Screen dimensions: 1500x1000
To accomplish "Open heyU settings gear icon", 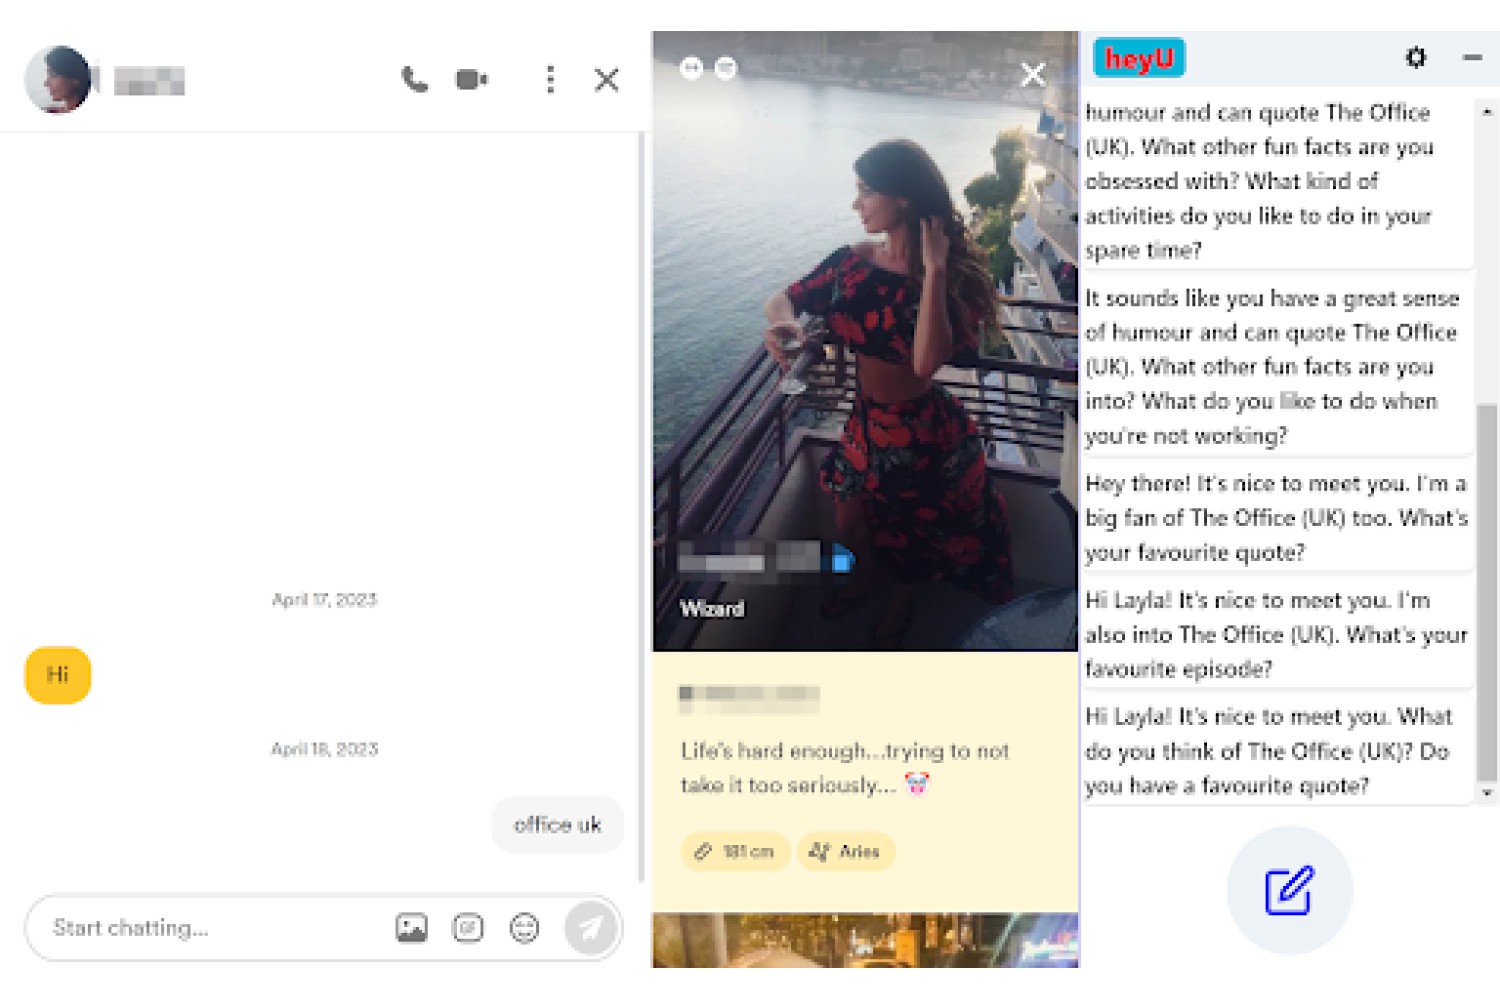I will point(1415,57).
